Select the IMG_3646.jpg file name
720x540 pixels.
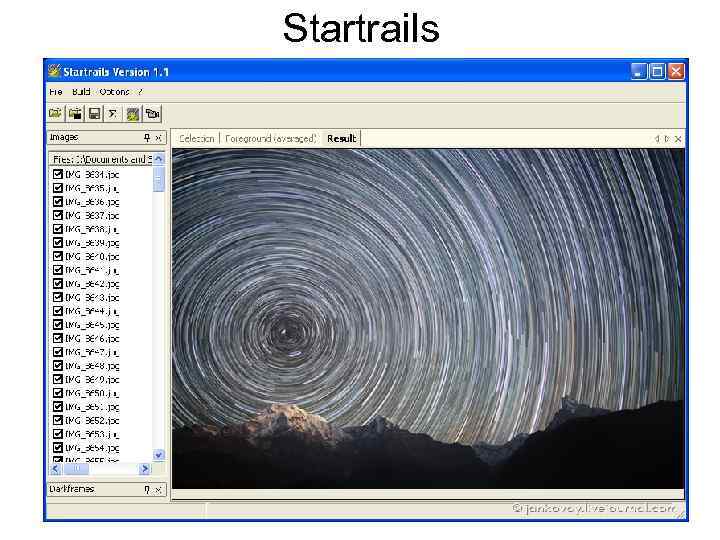tap(92, 338)
